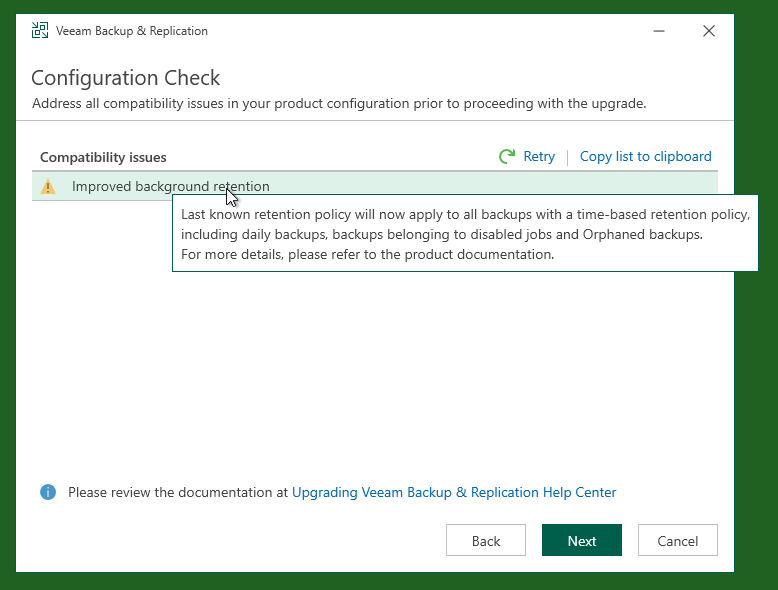778x590 pixels.
Task: Close the Veeam setup window
Action: (709, 31)
